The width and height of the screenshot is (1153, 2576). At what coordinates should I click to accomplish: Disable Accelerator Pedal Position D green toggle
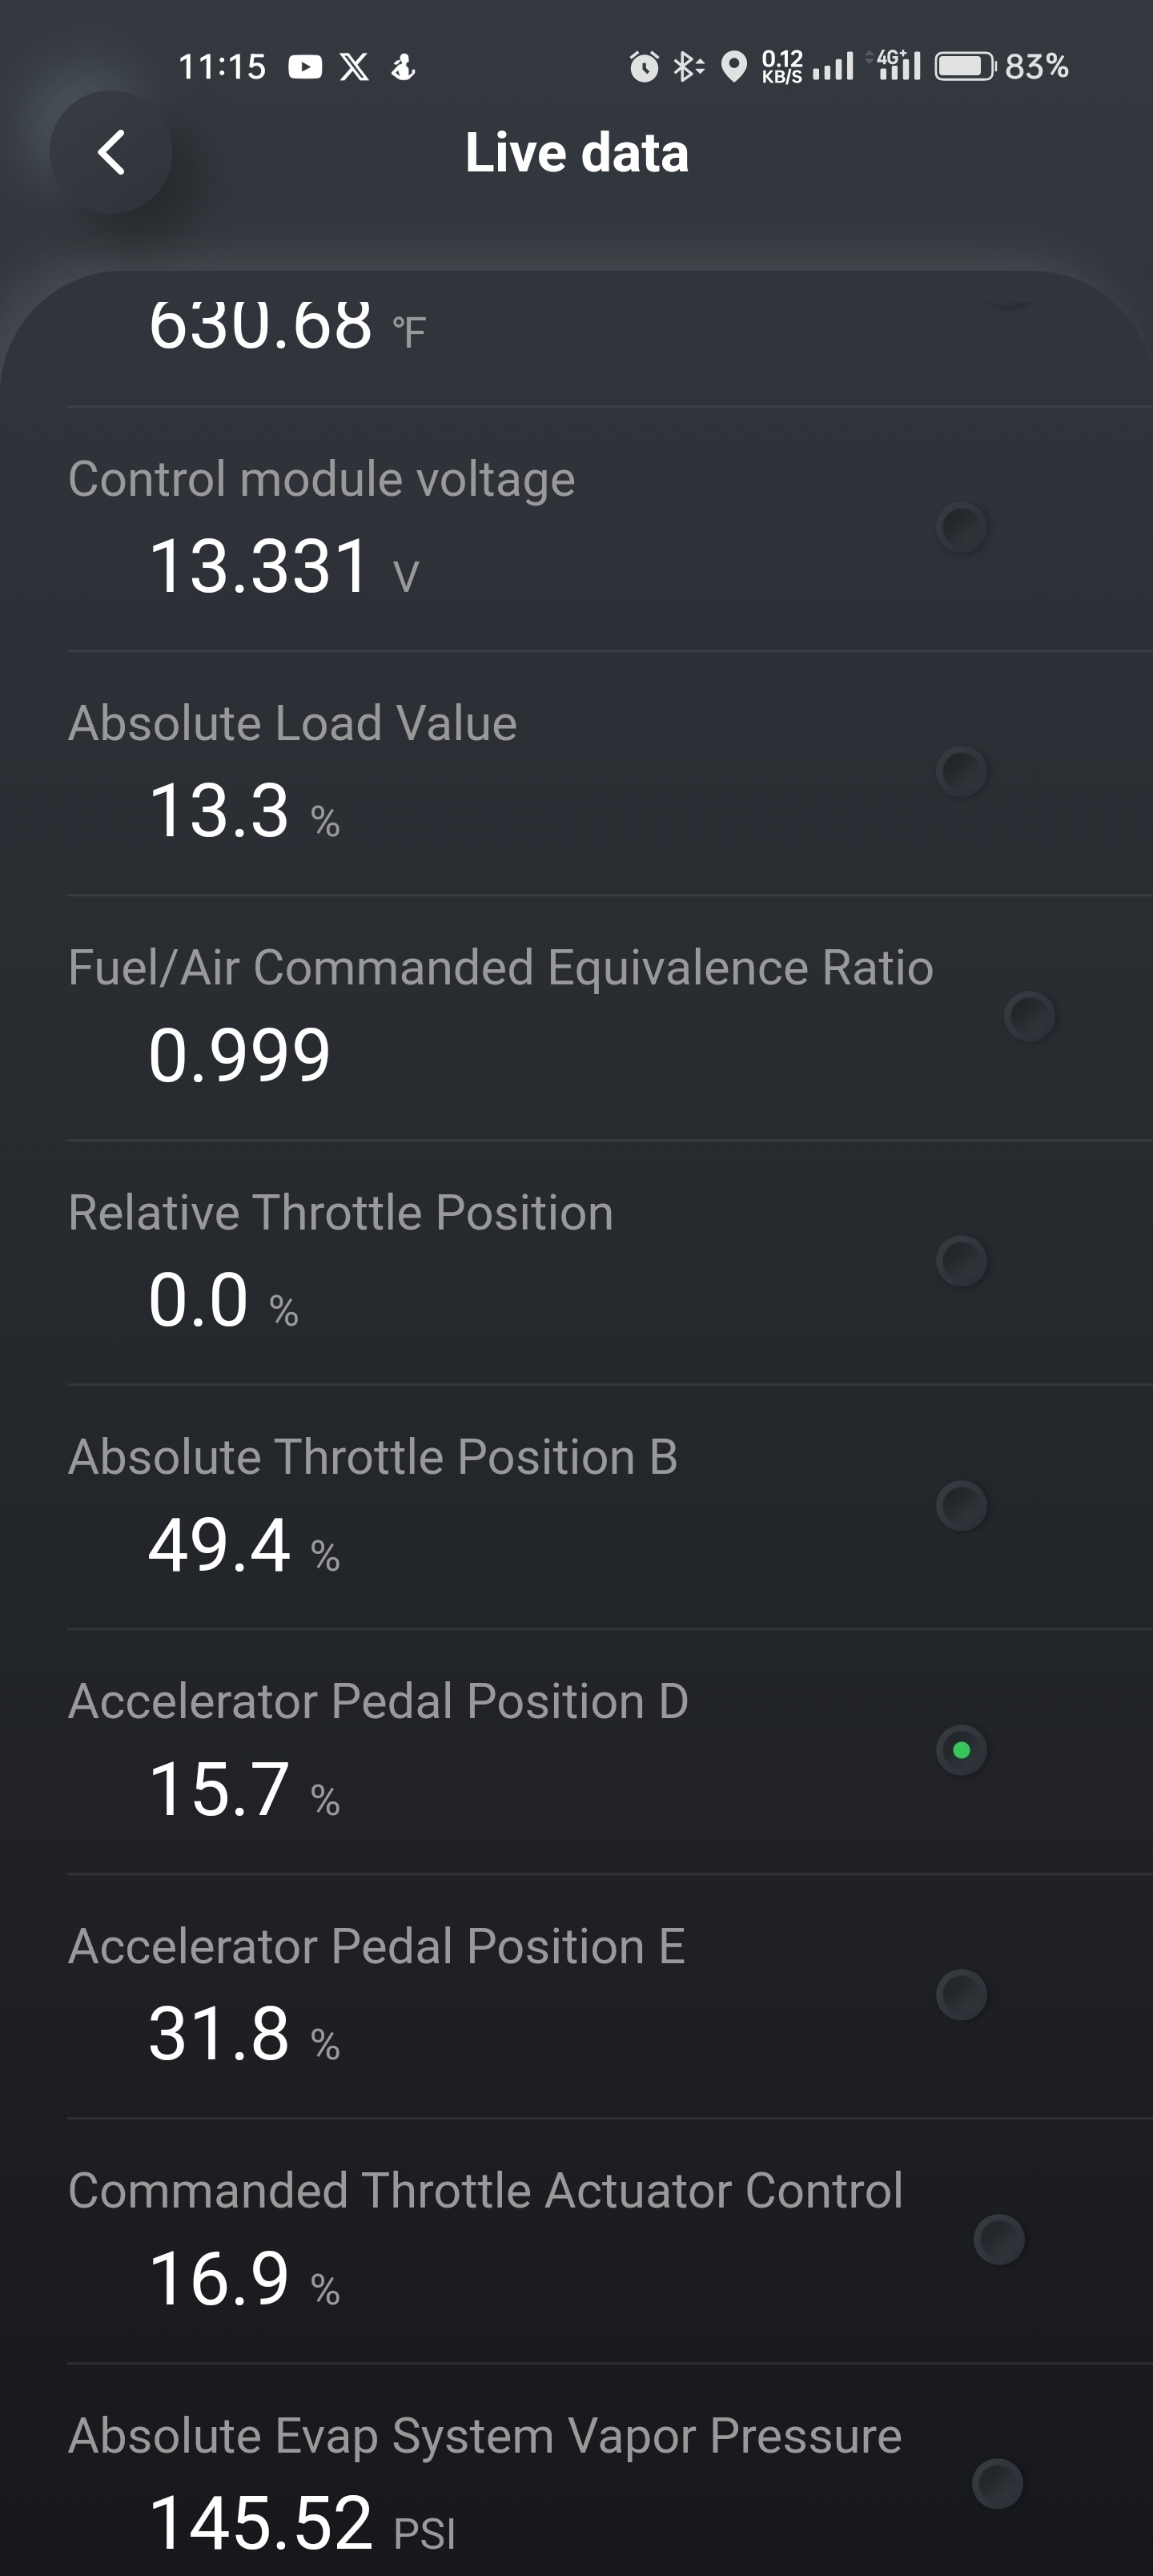(x=962, y=1750)
